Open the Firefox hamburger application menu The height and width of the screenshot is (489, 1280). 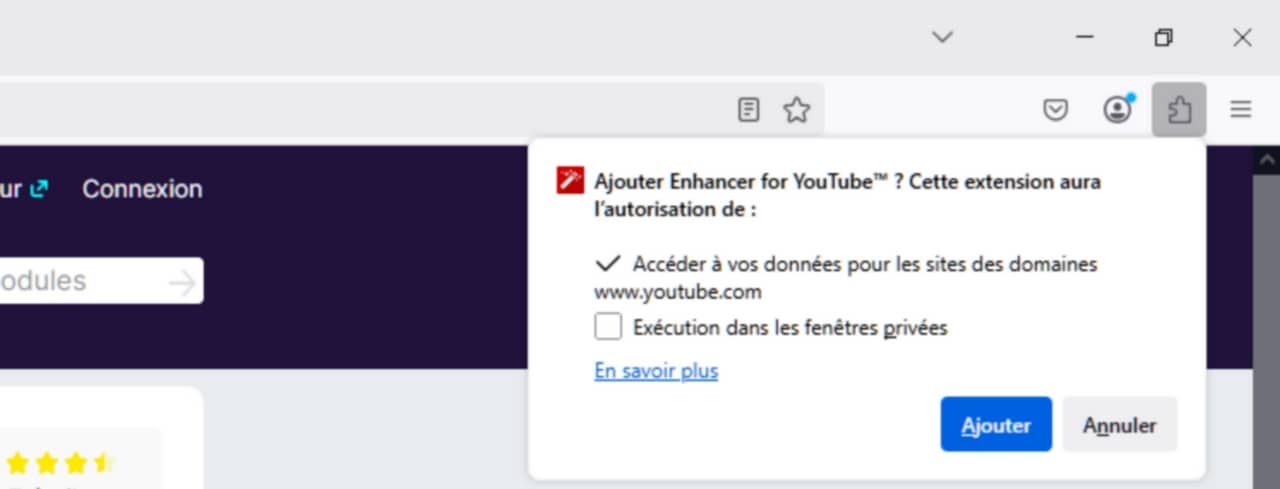click(x=1240, y=110)
